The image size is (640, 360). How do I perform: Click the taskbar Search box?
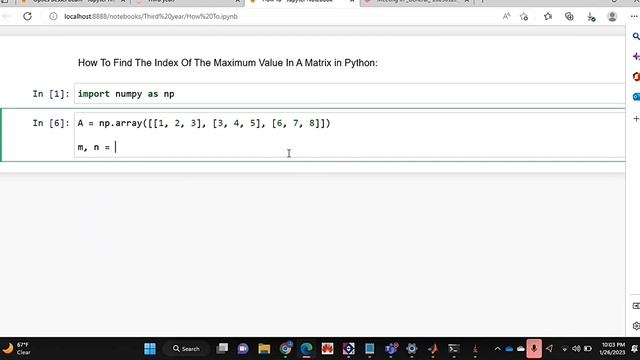tap(187, 349)
